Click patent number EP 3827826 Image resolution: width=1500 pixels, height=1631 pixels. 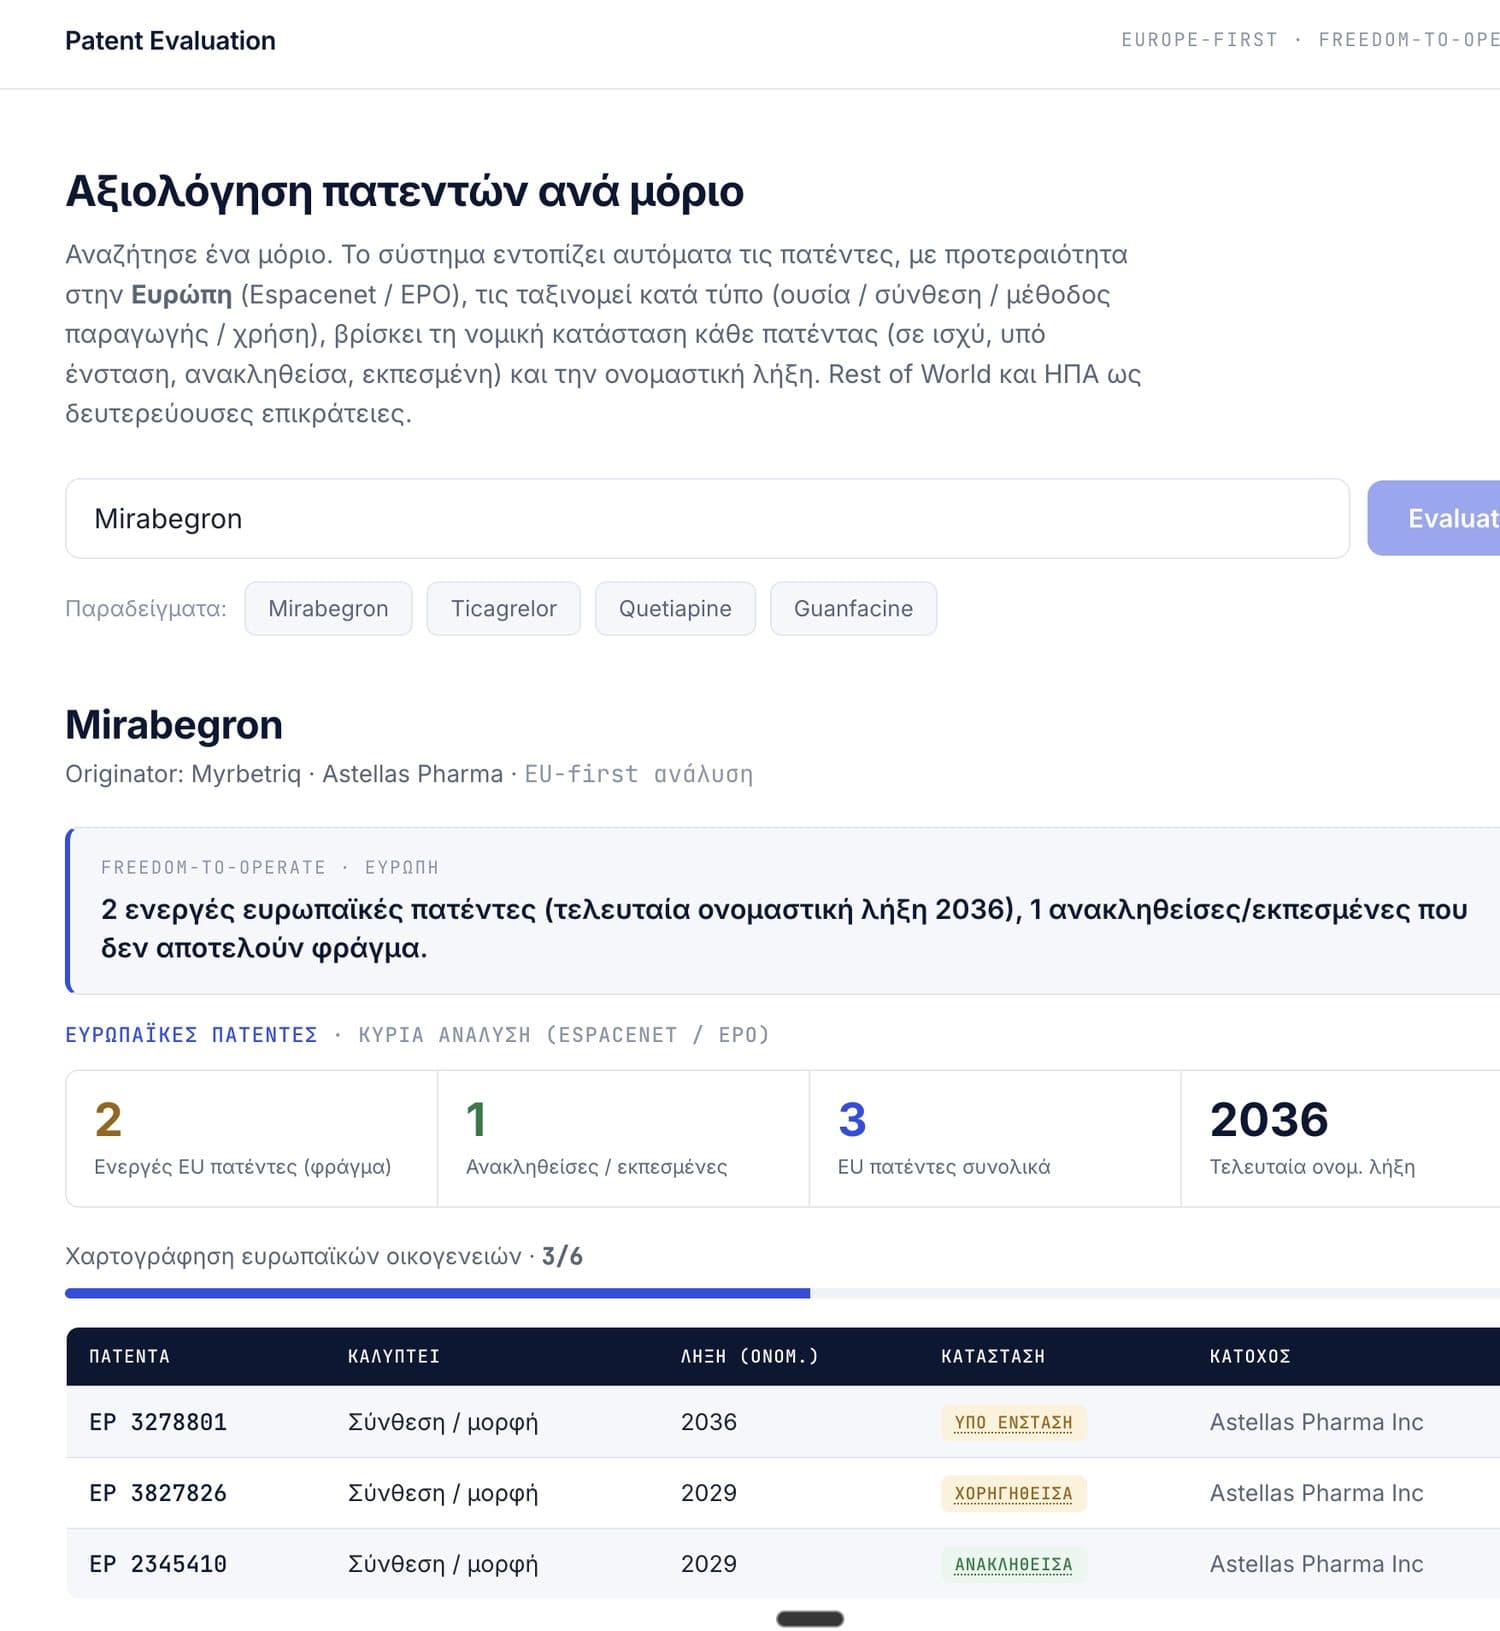(x=158, y=1493)
